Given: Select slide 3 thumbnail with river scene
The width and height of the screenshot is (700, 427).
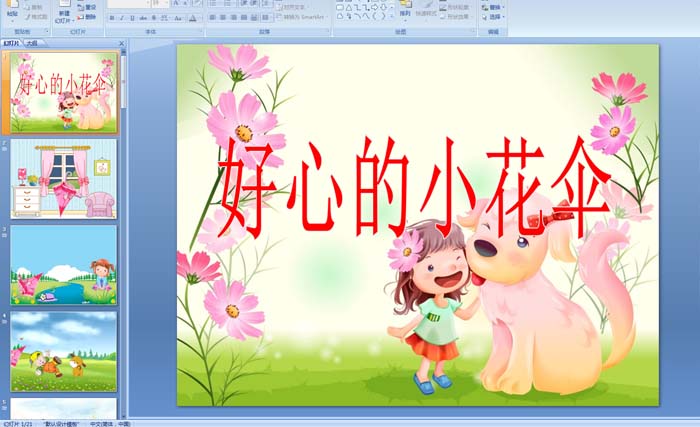Looking at the screenshot, I should (64, 265).
